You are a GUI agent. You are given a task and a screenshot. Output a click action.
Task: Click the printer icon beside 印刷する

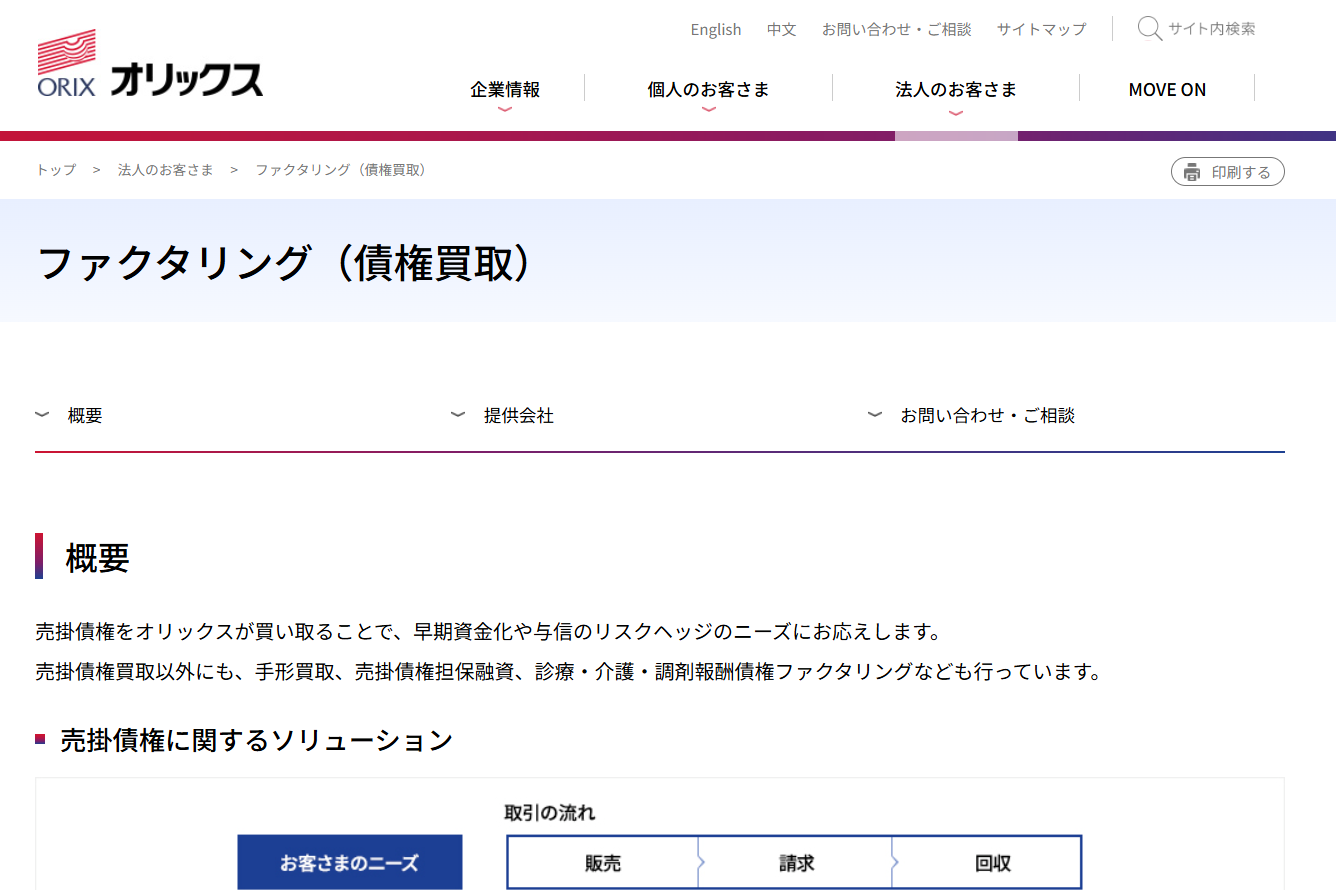(1191, 172)
